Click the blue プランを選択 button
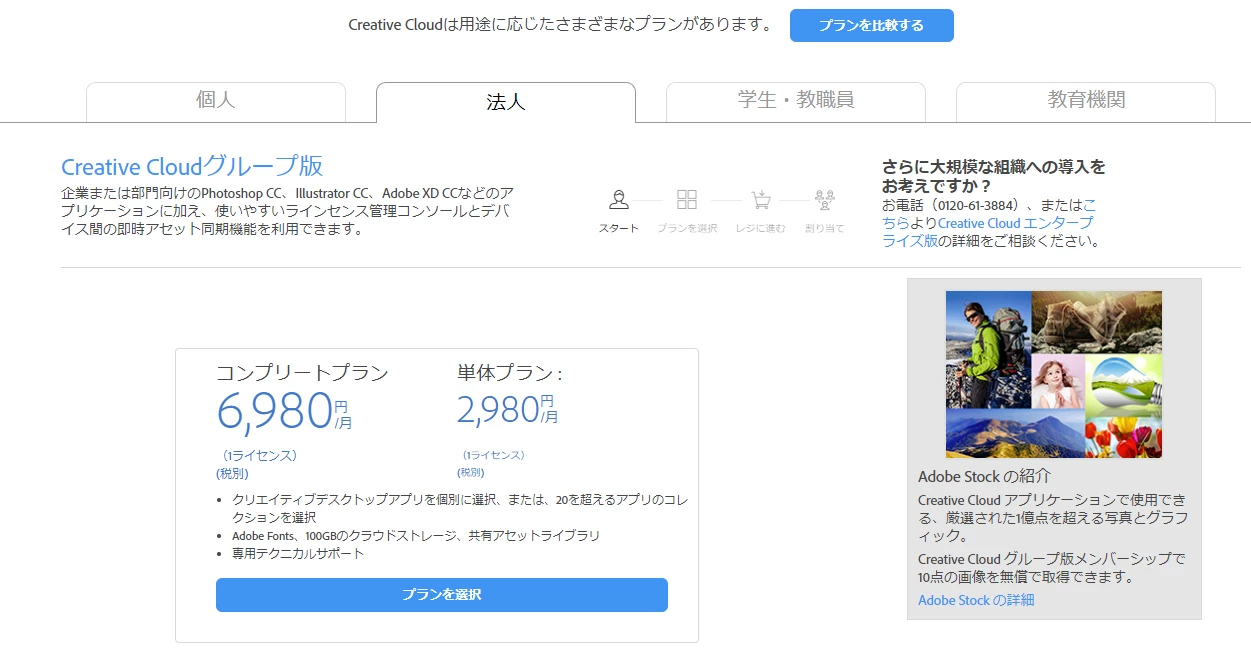 pos(442,595)
